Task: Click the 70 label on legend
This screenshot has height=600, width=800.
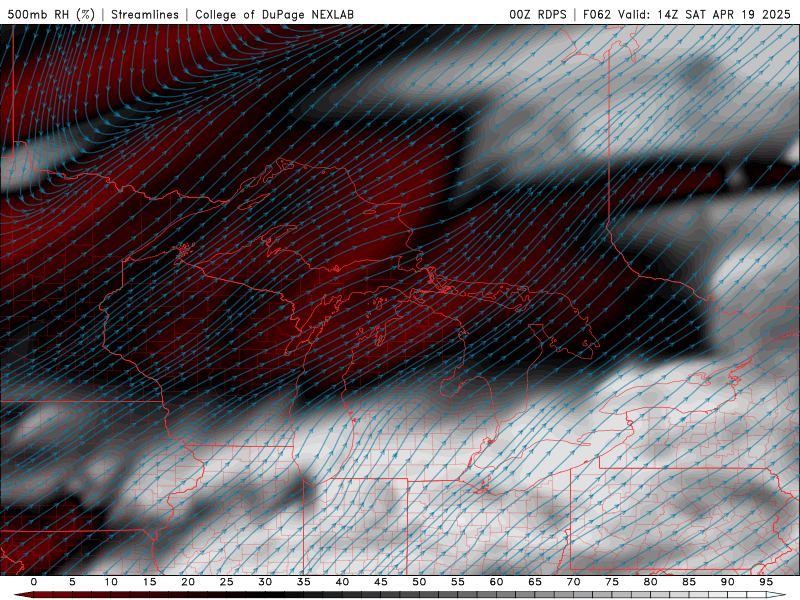Action: (x=573, y=582)
